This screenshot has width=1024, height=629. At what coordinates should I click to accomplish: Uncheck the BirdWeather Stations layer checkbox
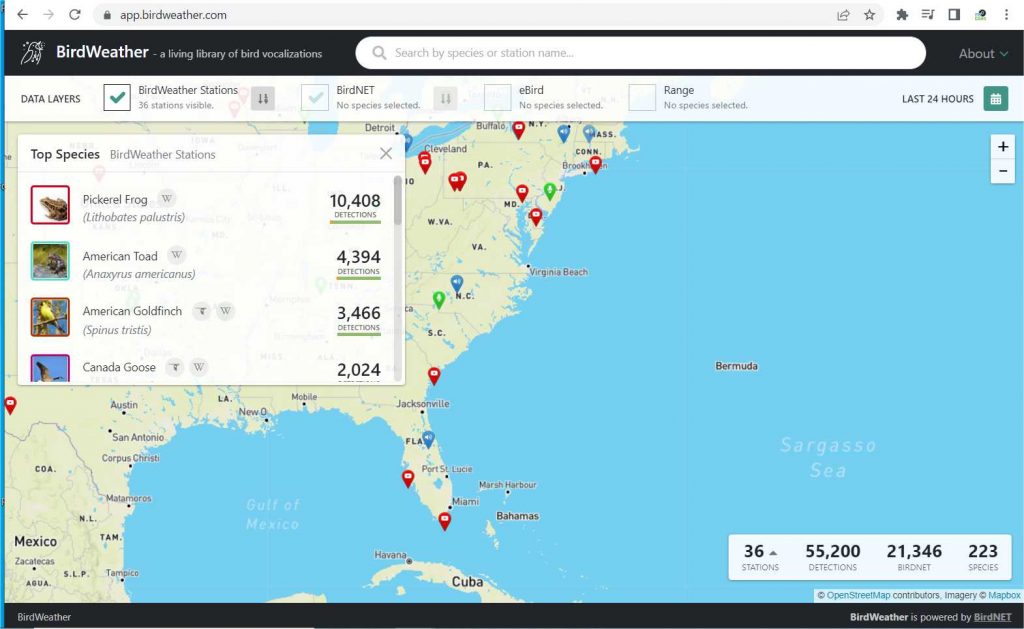pyautogui.click(x=117, y=98)
